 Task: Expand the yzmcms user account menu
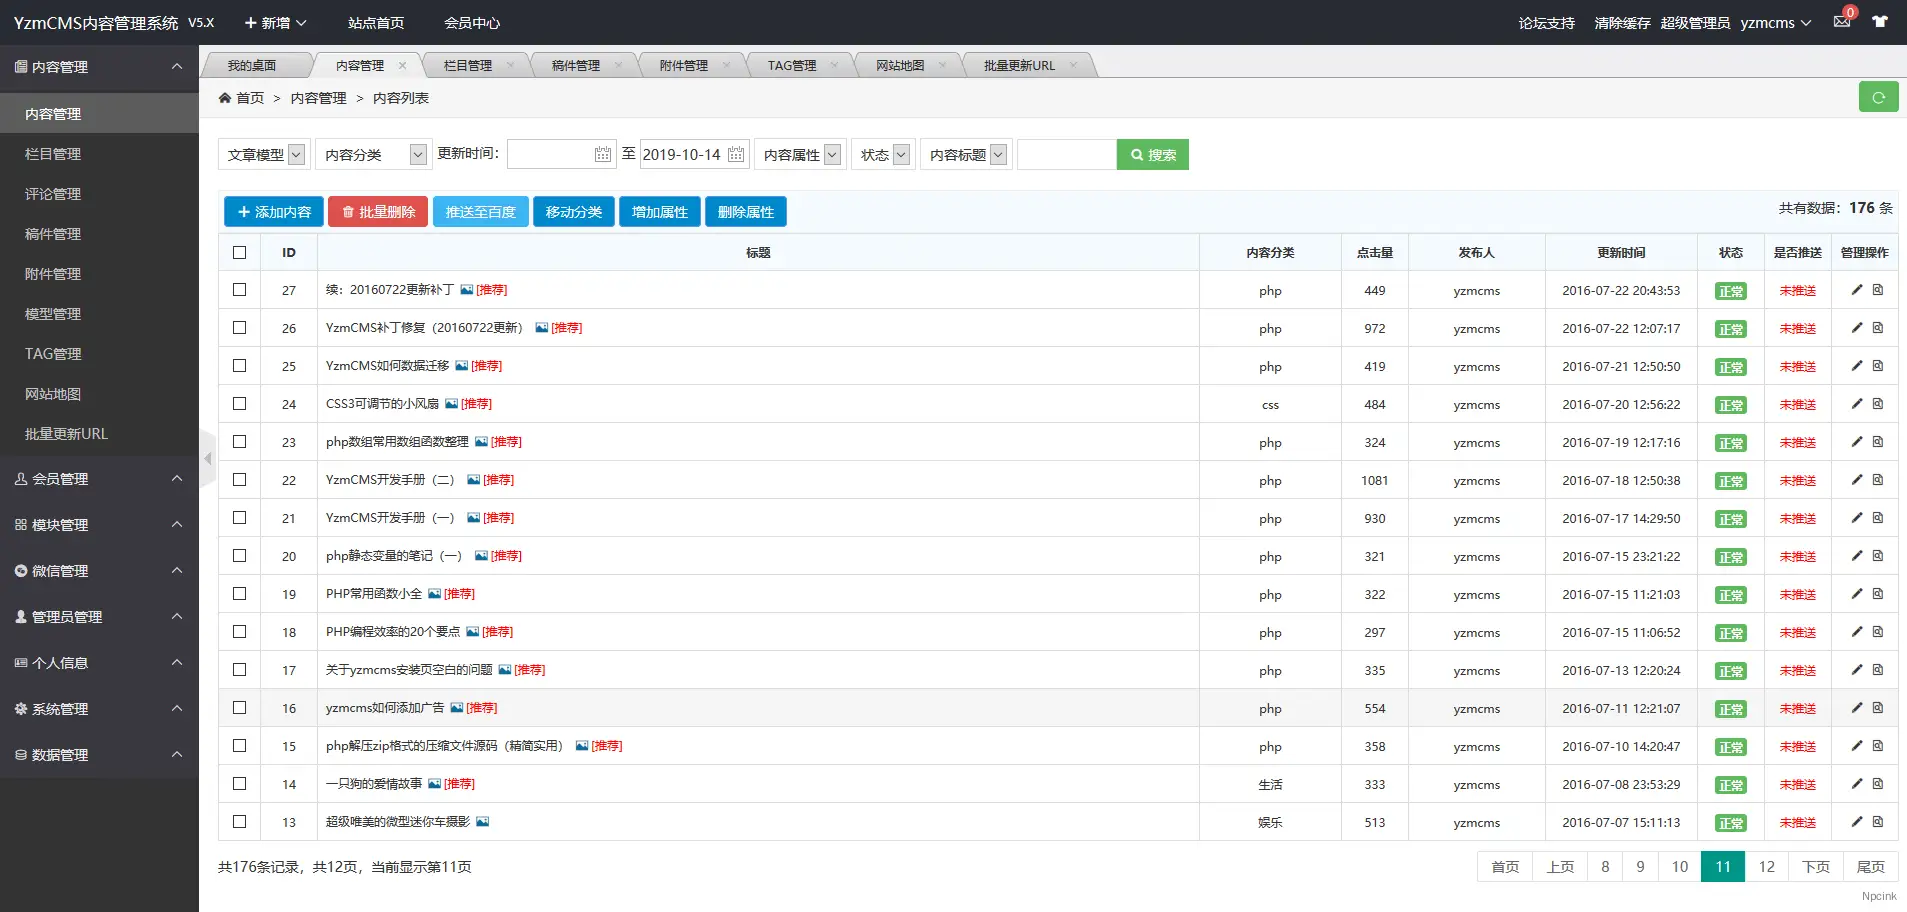(1775, 23)
